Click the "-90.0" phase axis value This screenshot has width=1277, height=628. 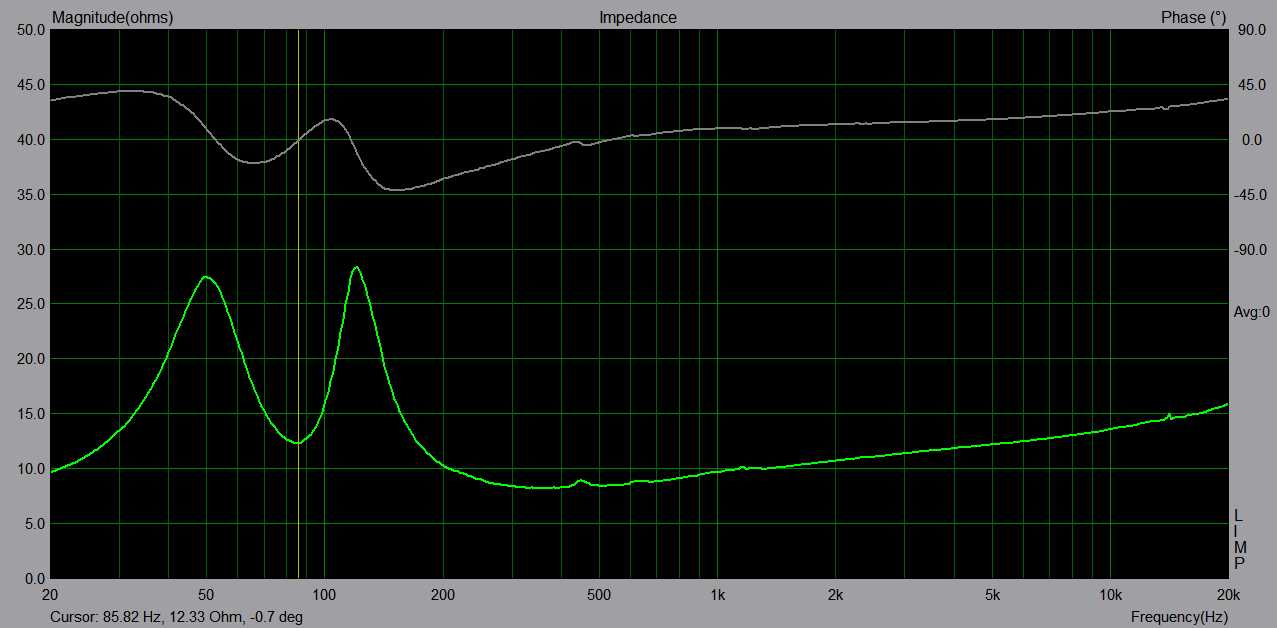tap(1250, 250)
